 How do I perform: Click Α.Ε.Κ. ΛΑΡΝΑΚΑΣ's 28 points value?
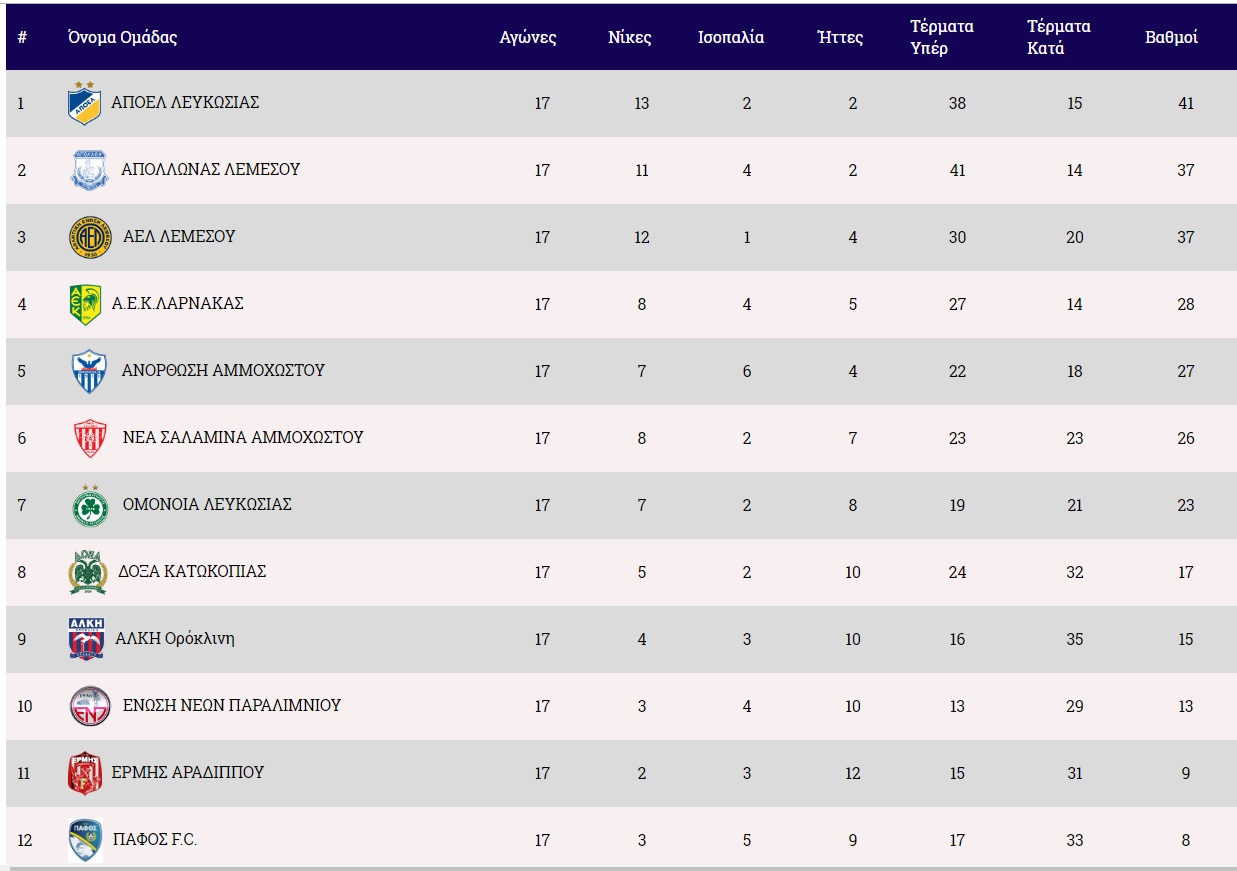coord(1186,304)
